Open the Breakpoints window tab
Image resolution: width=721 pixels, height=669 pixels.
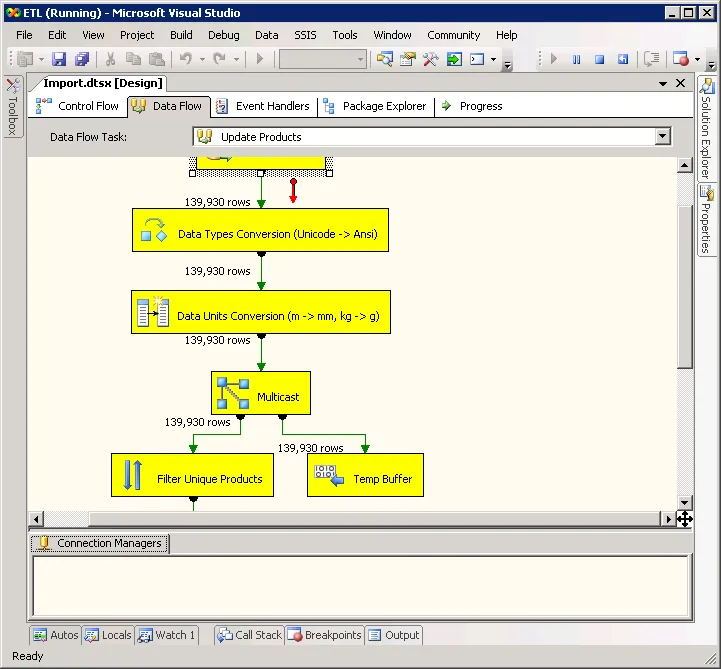coord(324,635)
